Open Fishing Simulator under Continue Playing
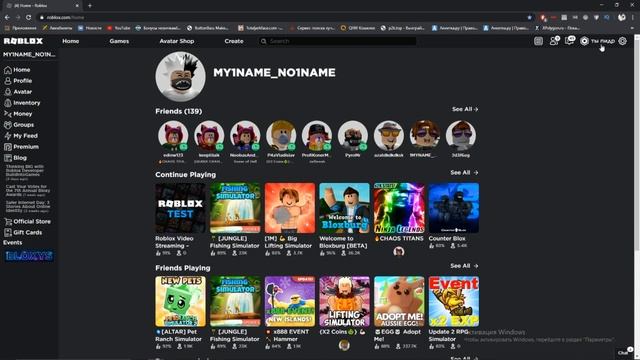The height and width of the screenshot is (360, 640). [x=235, y=208]
